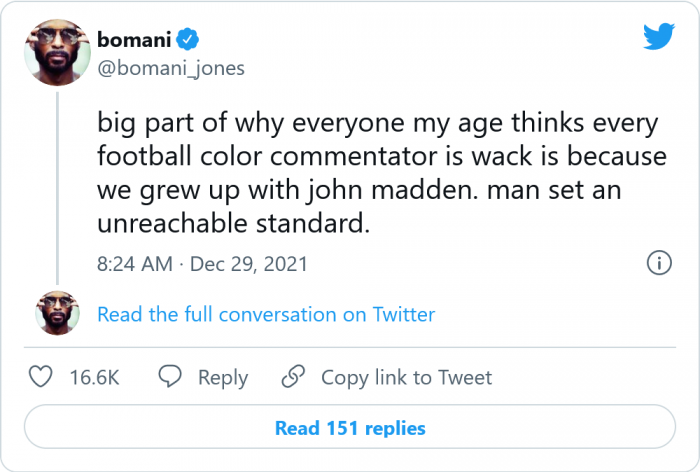Image resolution: width=700 pixels, height=472 pixels.
Task: Click the vertical thread line between avatars
Action: coord(56,188)
